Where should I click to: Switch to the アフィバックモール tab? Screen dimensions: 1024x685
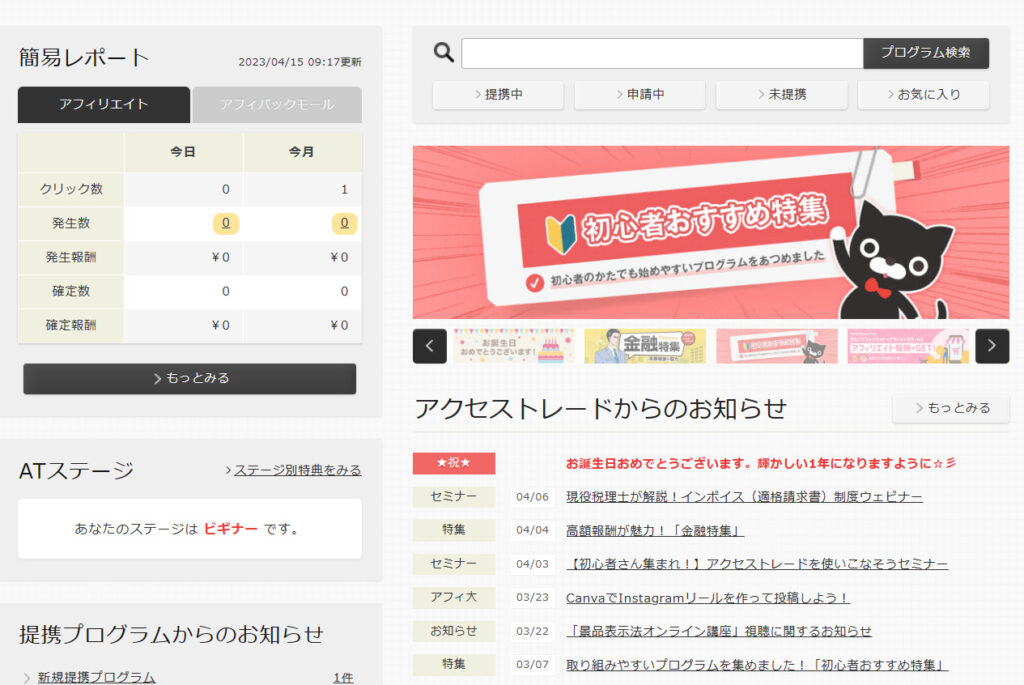277,105
